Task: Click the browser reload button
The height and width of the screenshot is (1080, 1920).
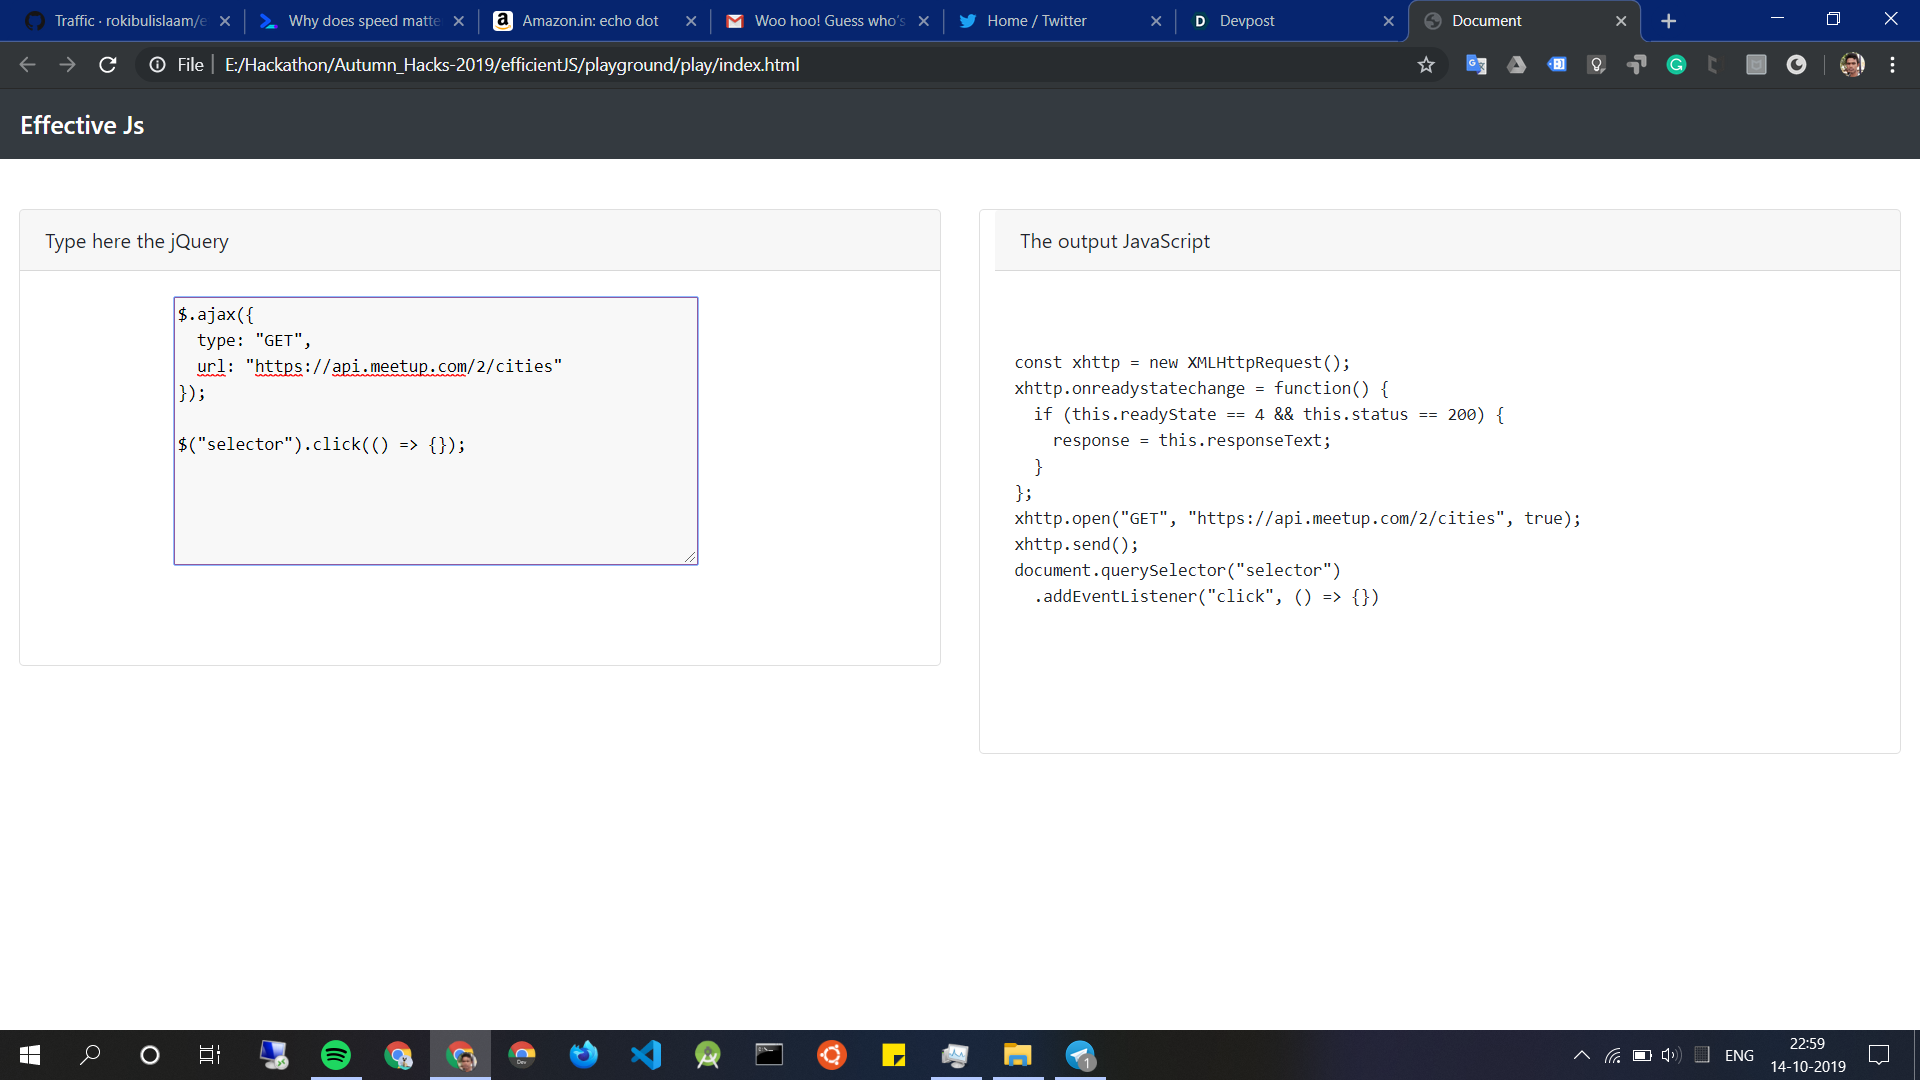Action: 108,65
